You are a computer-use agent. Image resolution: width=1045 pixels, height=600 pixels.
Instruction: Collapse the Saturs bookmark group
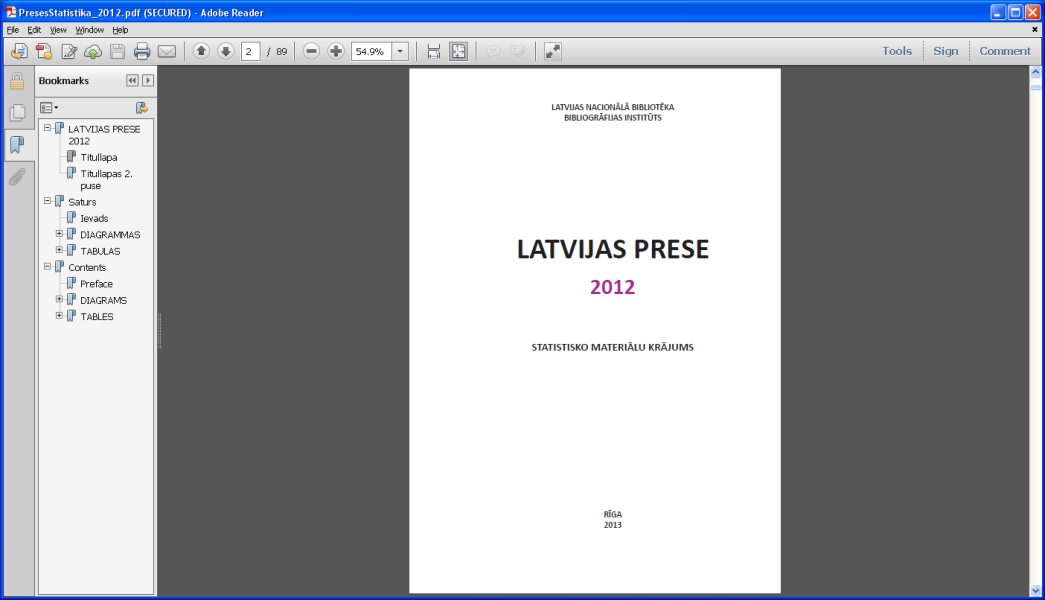coord(47,201)
